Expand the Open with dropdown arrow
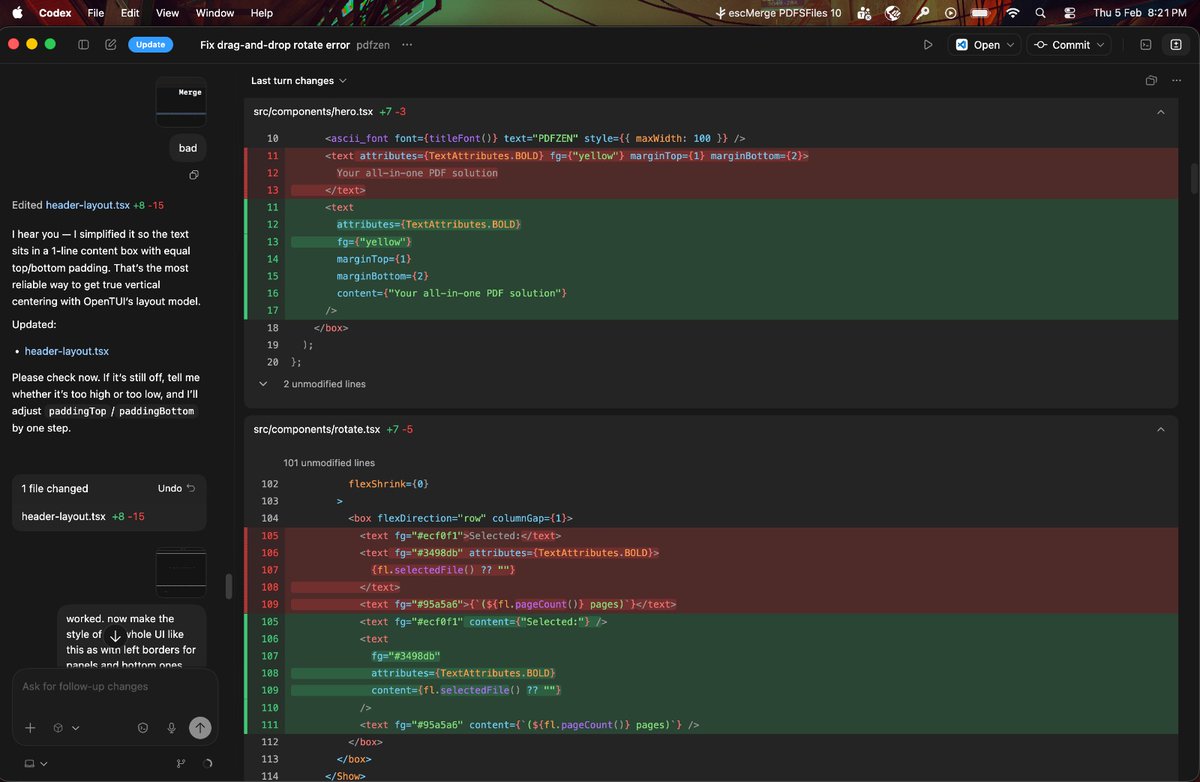 [1010, 45]
